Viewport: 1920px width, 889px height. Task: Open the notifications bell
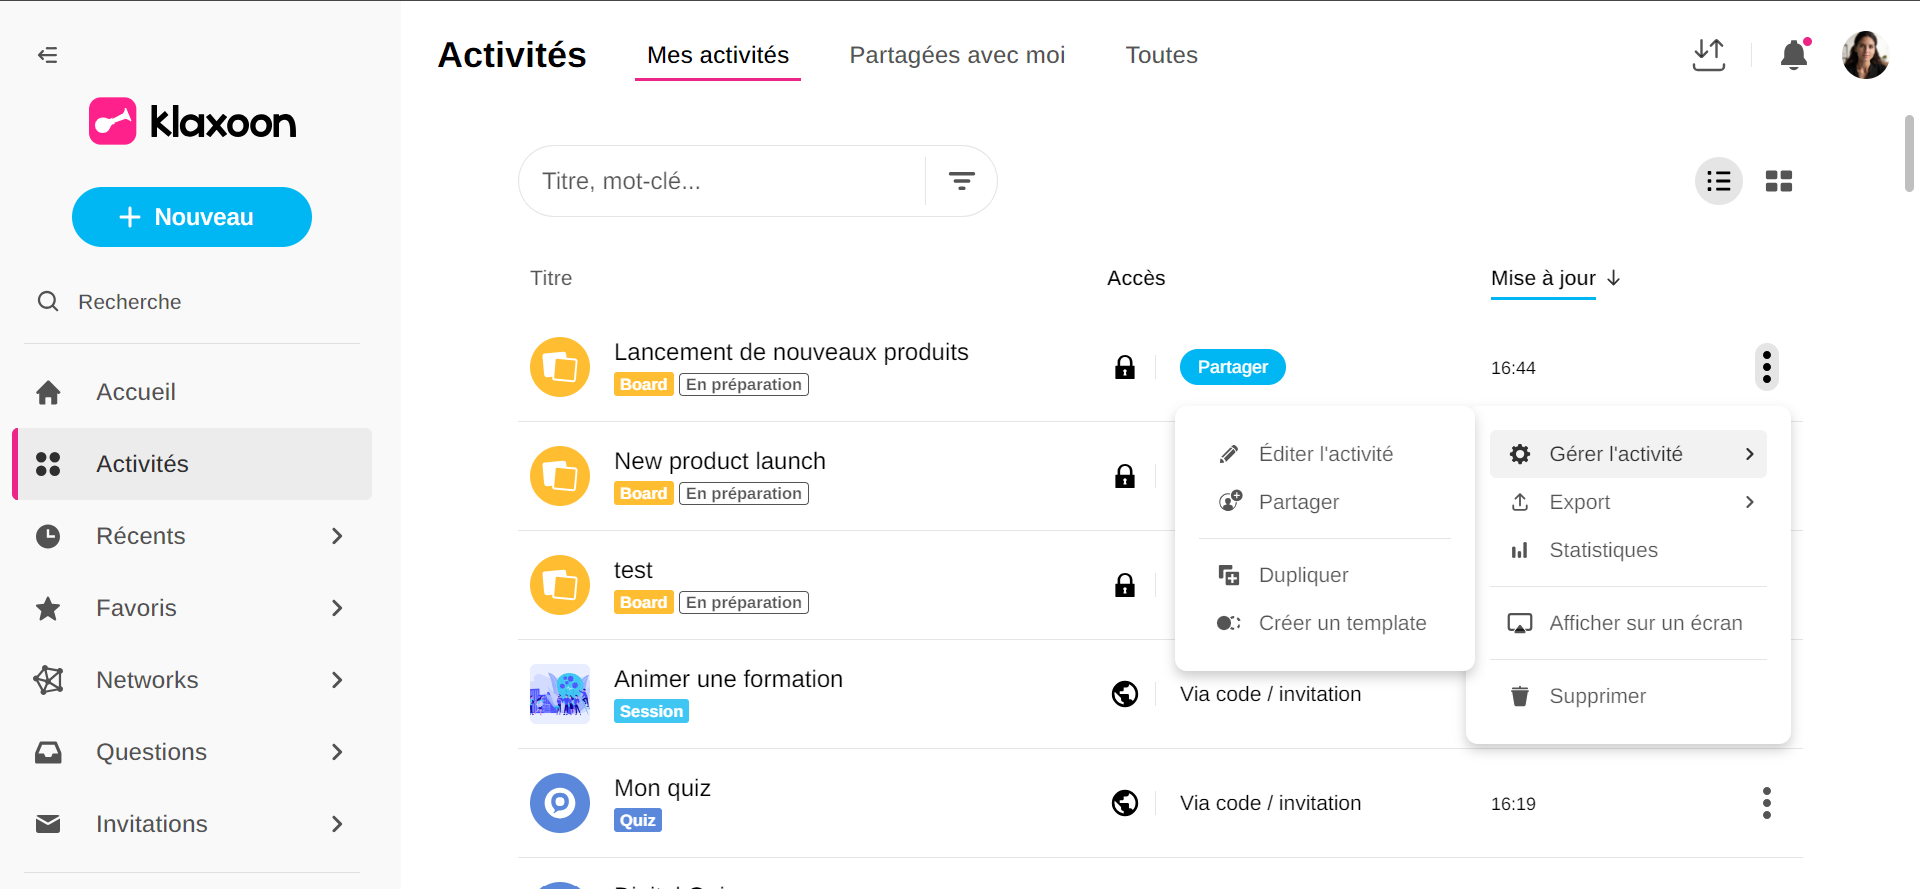[x=1794, y=55]
